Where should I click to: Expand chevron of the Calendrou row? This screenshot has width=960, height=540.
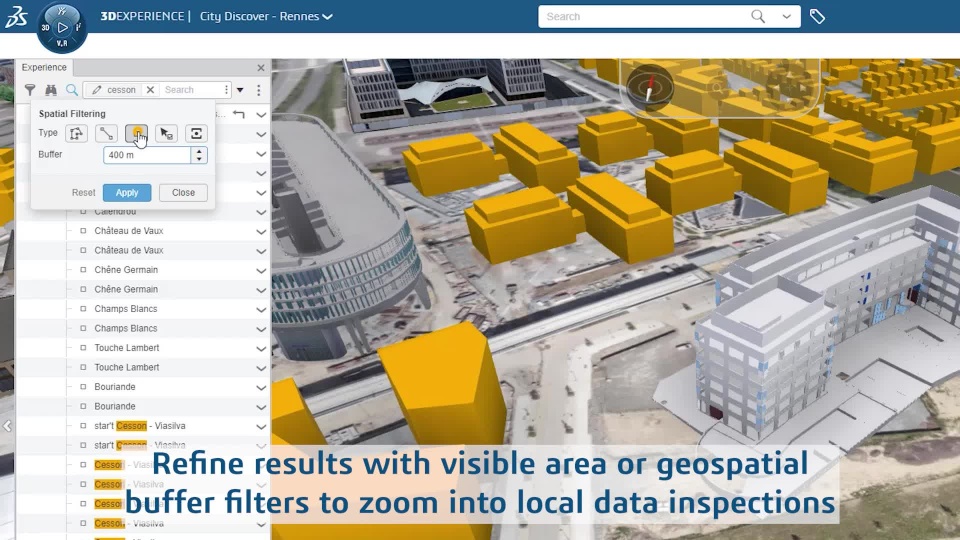tap(261, 212)
